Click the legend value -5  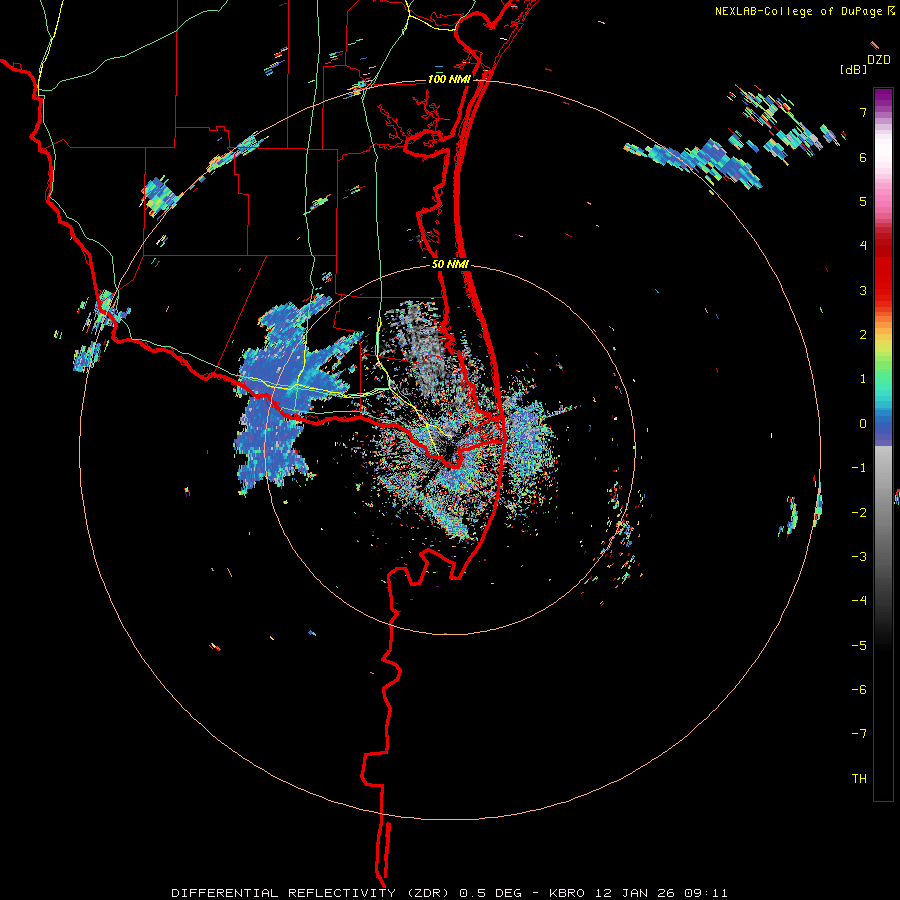click(859, 646)
